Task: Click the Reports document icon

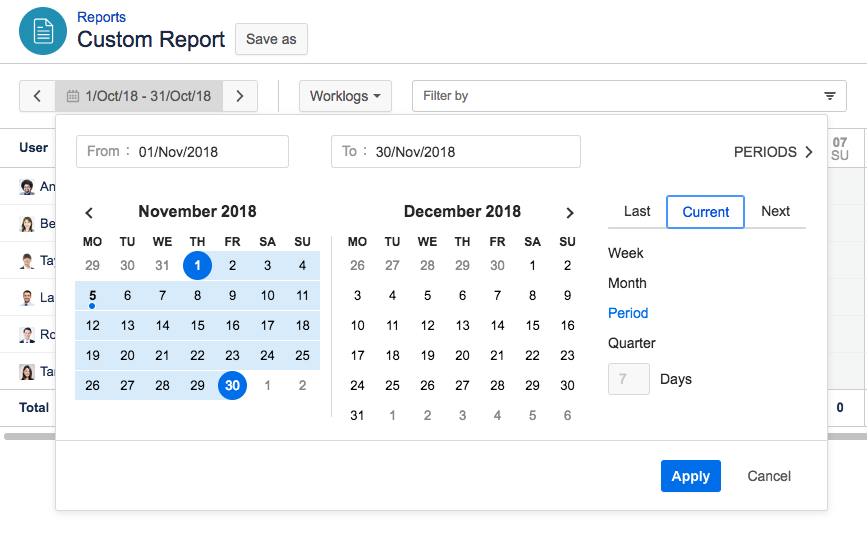Action: [x=43, y=31]
